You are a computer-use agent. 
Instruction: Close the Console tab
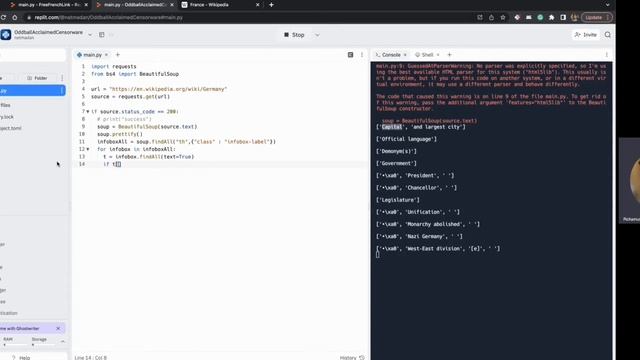[405, 55]
